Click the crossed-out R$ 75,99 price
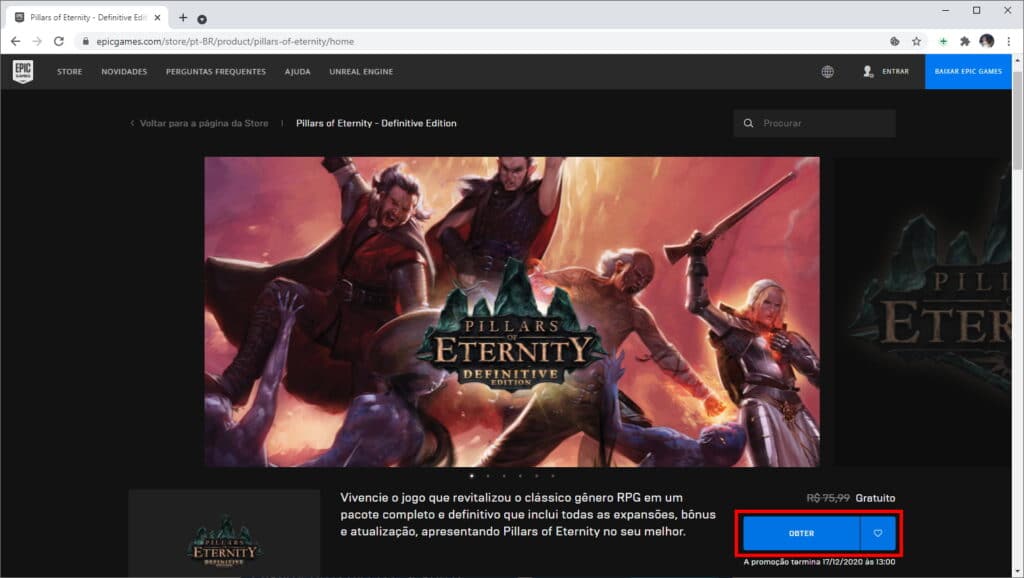1024x578 pixels. click(828, 498)
